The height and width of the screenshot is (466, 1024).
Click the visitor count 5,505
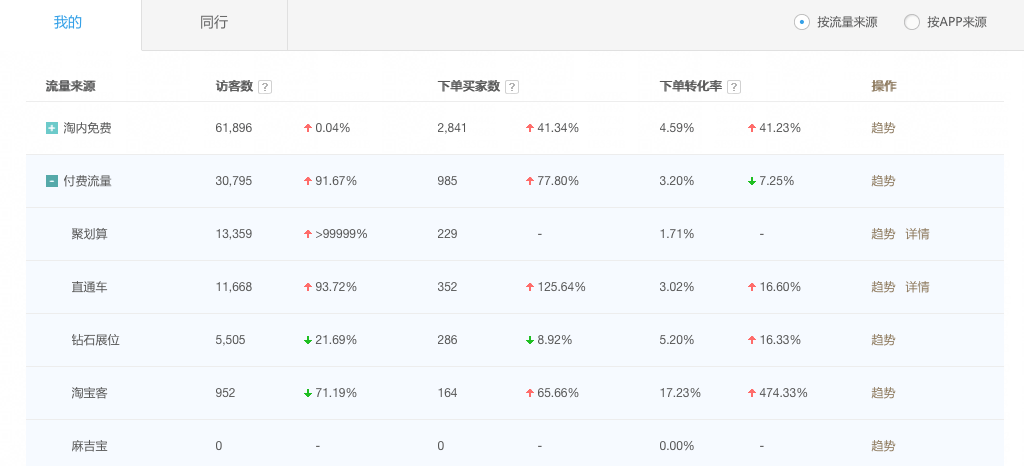[230, 340]
